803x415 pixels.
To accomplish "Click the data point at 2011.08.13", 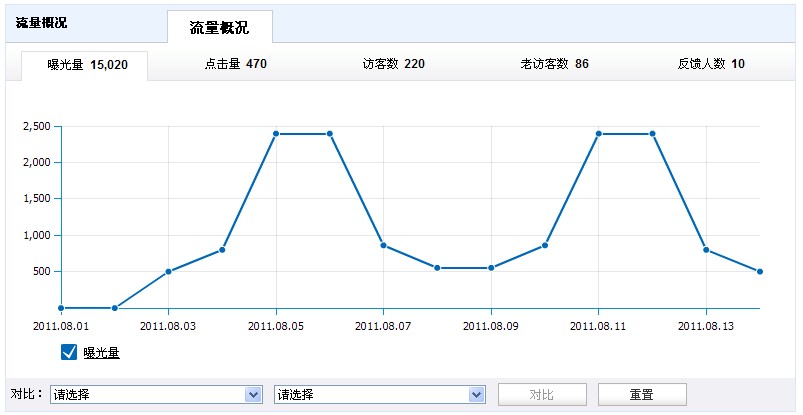I will [706, 250].
